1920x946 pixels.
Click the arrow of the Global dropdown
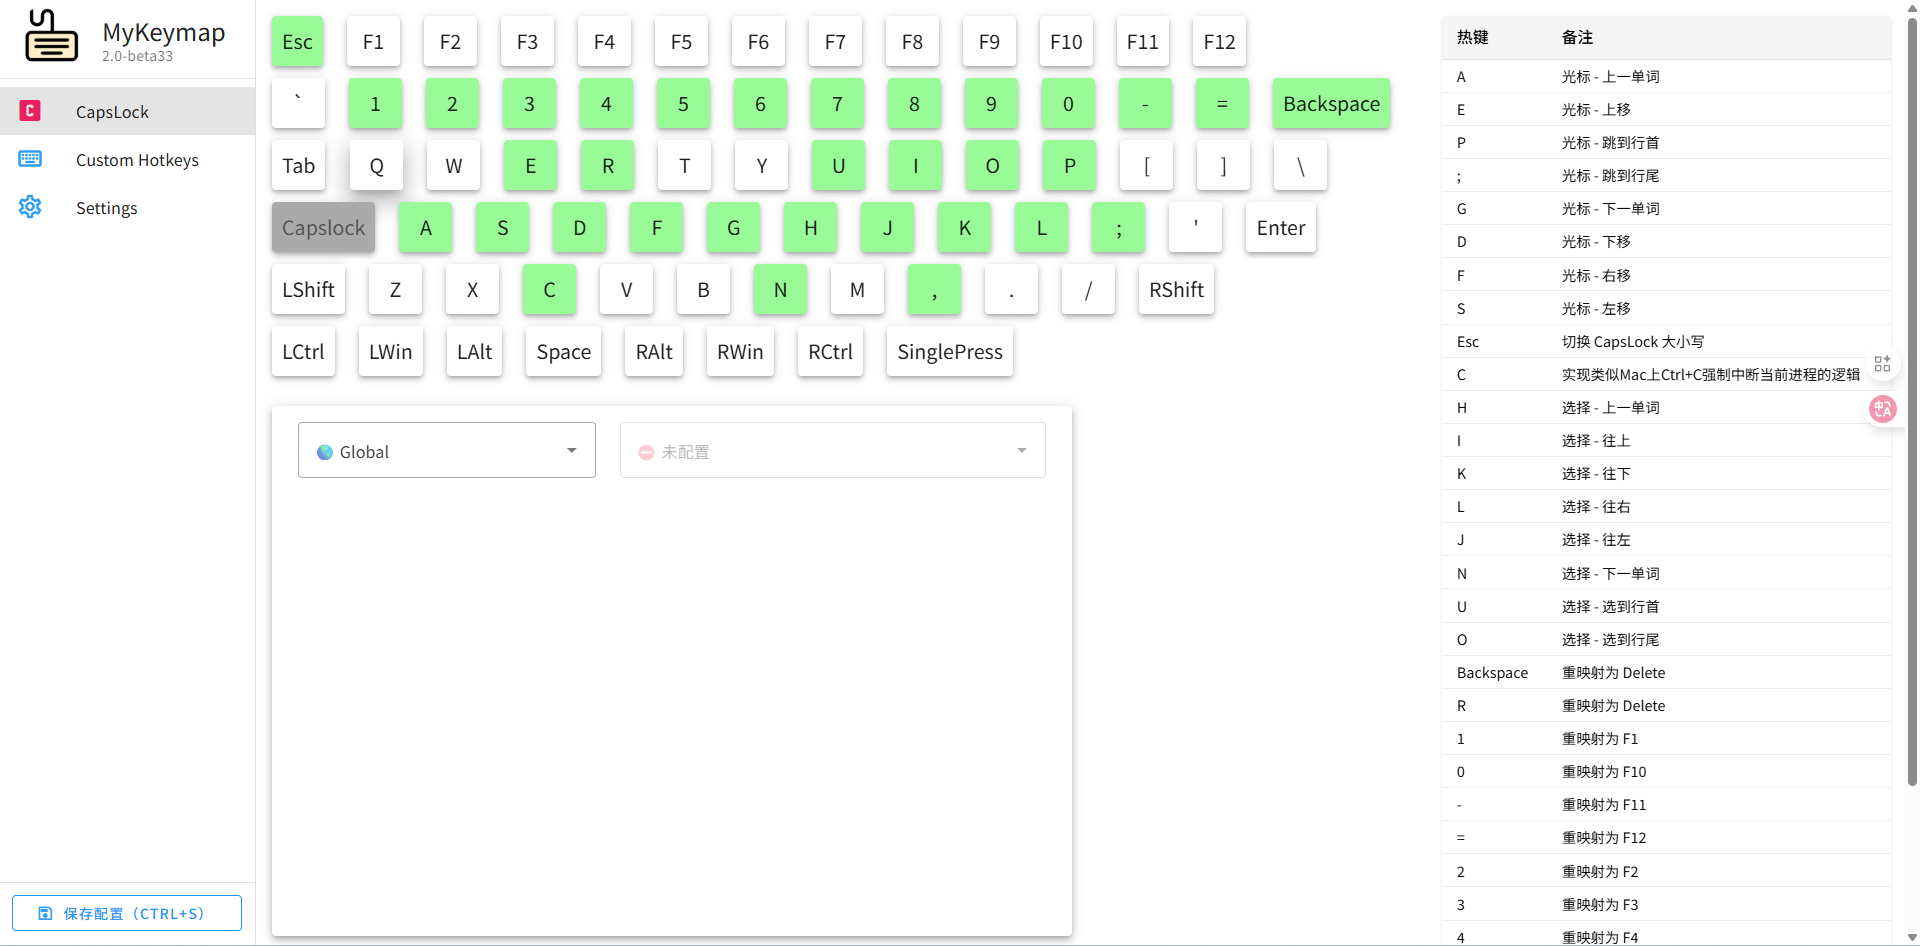click(x=572, y=451)
